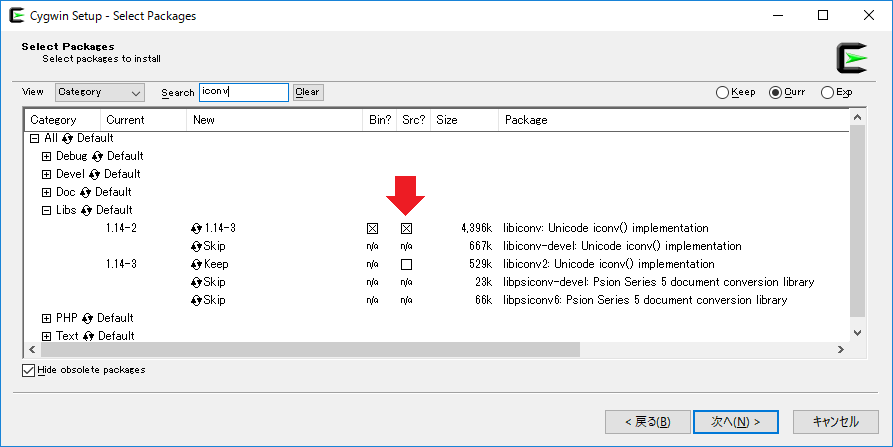Select the Exp radio button
Image resolution: width=893 pixels, height=447 pixels.
[827, 92]
